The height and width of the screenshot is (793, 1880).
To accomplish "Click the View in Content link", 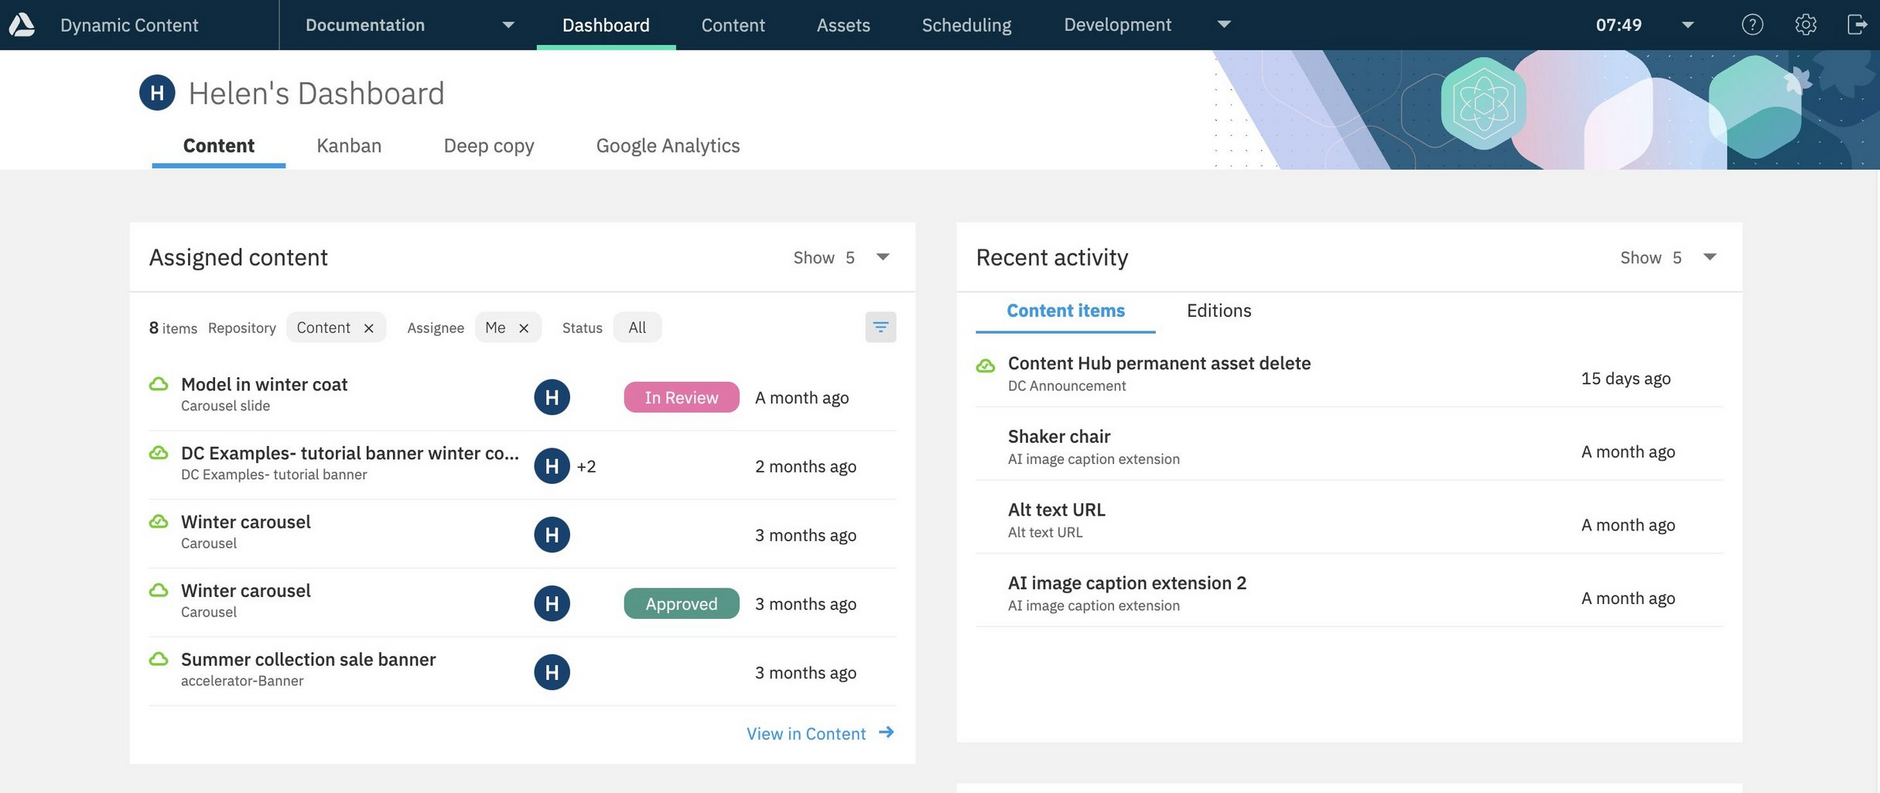I will point(806,734).
